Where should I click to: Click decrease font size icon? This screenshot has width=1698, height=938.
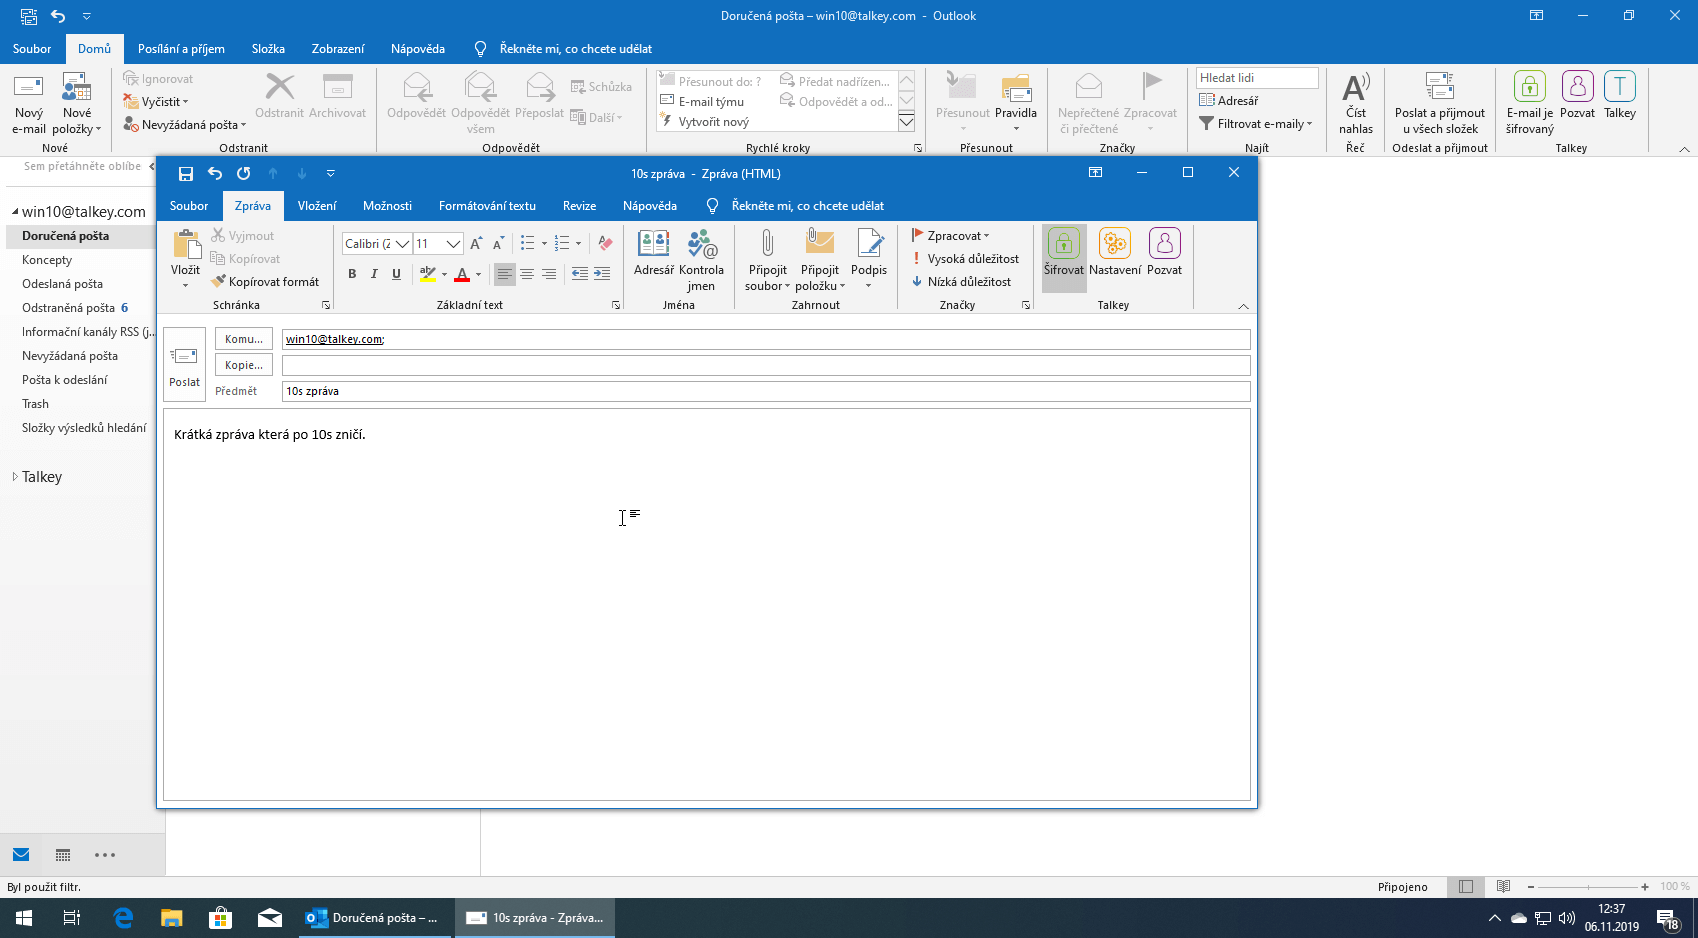(x=498, y=244)
